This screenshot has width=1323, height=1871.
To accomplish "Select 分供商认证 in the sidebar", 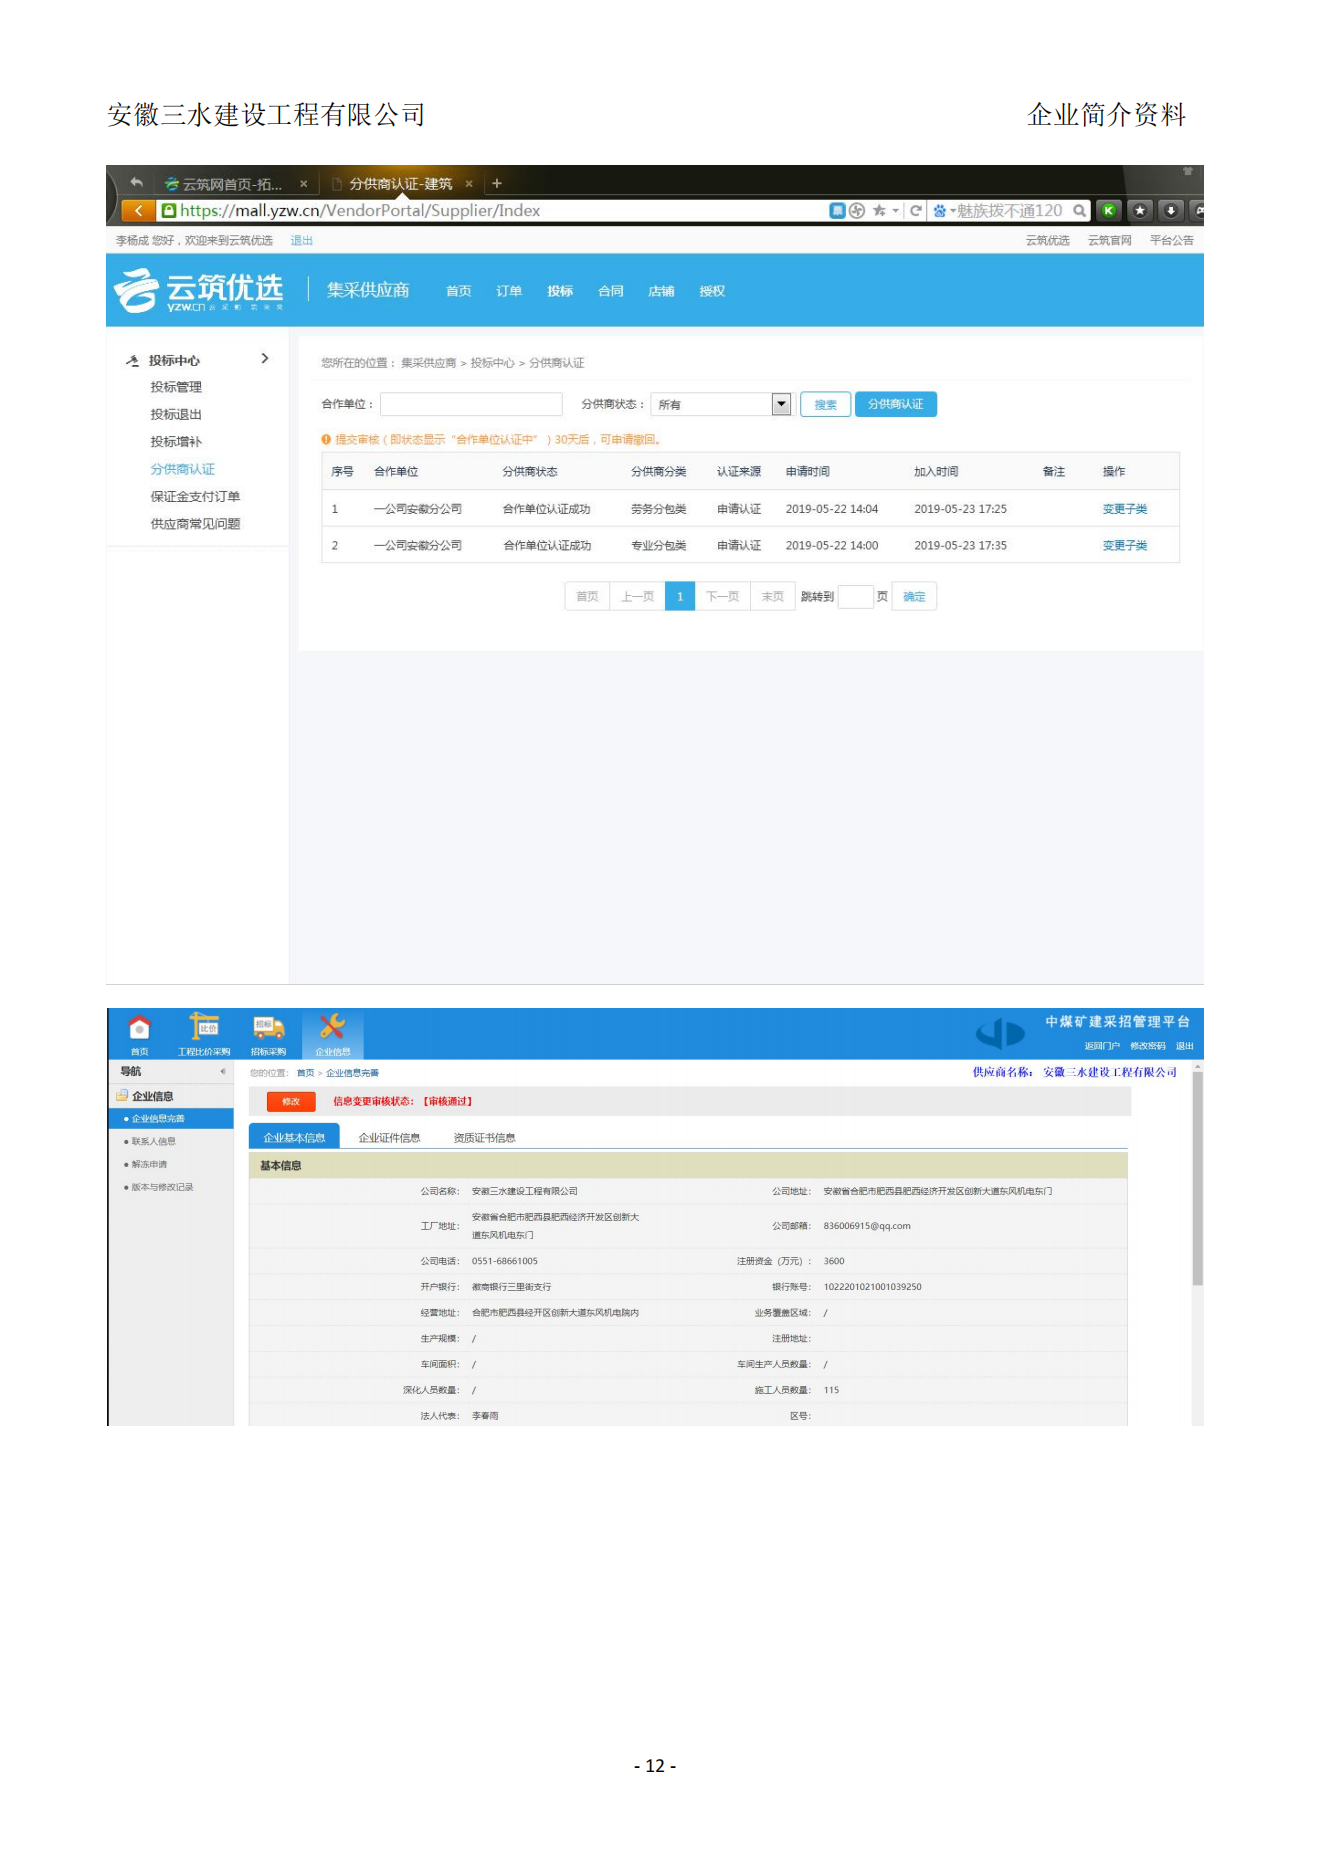I will click(183, 469).
